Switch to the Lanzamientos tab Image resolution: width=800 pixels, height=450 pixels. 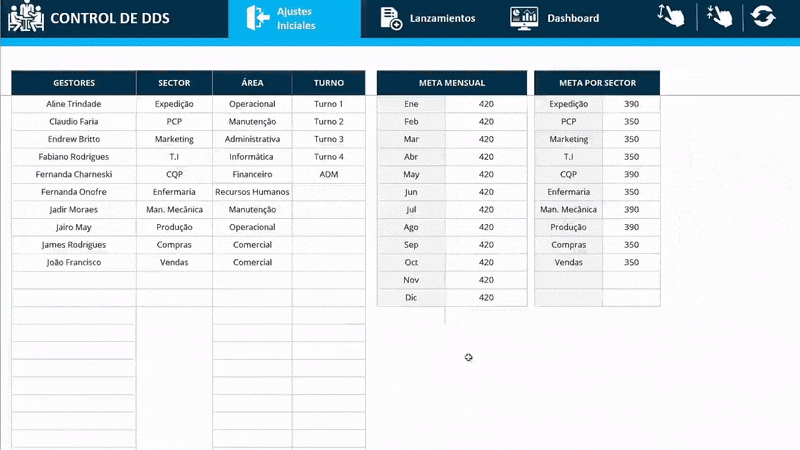(443, 18)
